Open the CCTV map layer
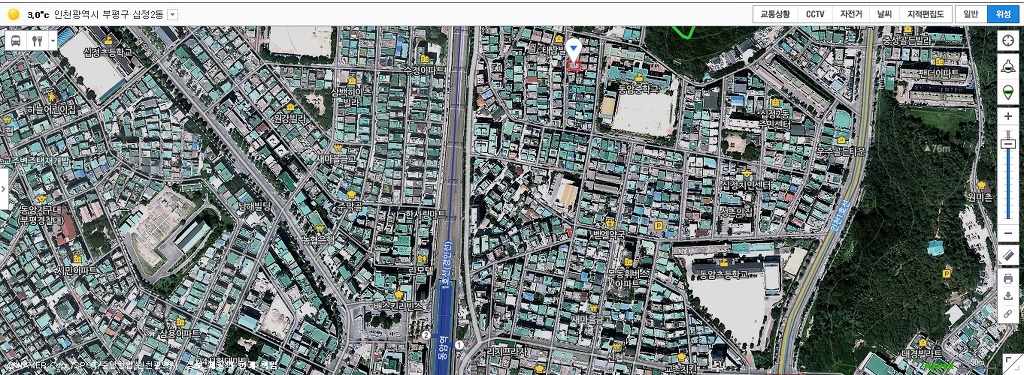 click(x=814, y=14)
